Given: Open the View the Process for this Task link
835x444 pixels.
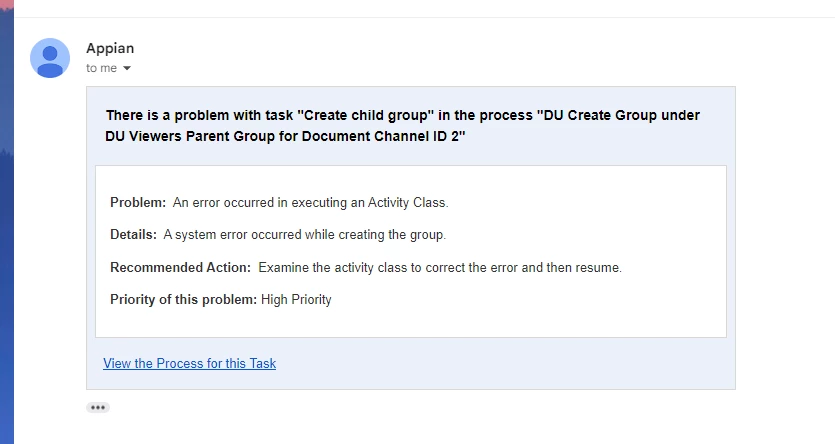Looking at the screenshot, I should pos(190,363).
